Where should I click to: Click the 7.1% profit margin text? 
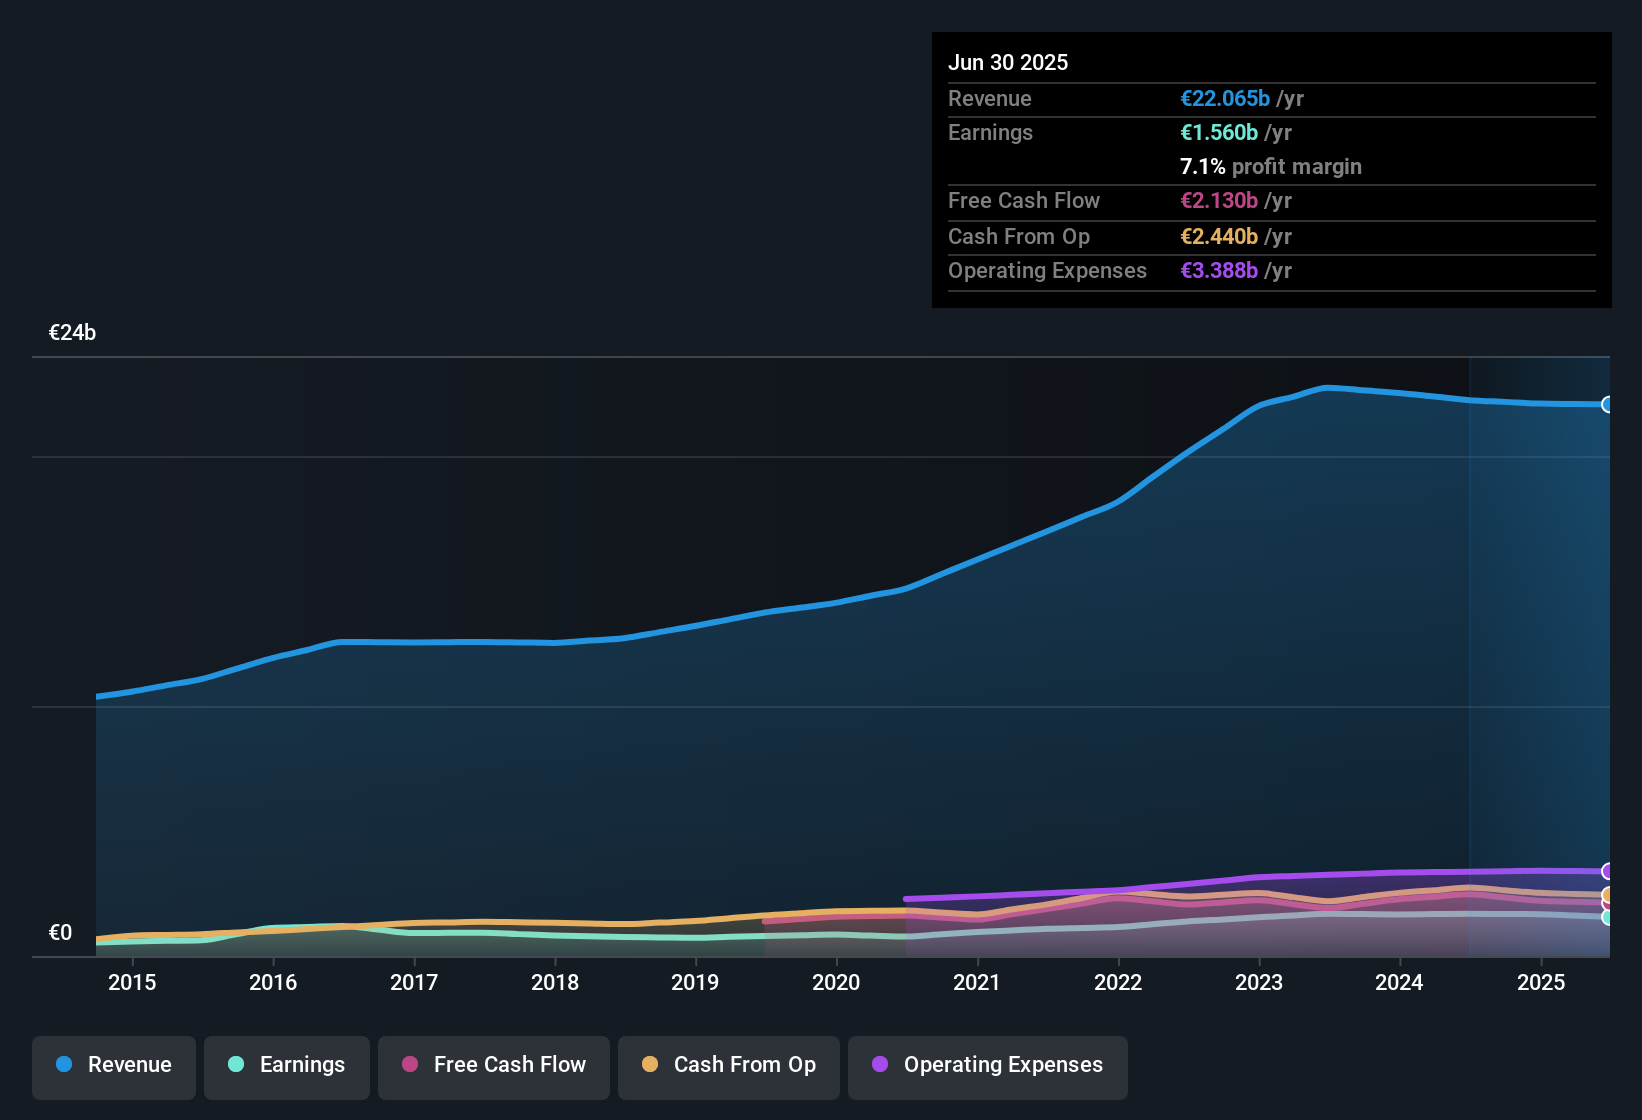pyautogui.click(x=1270, y=167)
